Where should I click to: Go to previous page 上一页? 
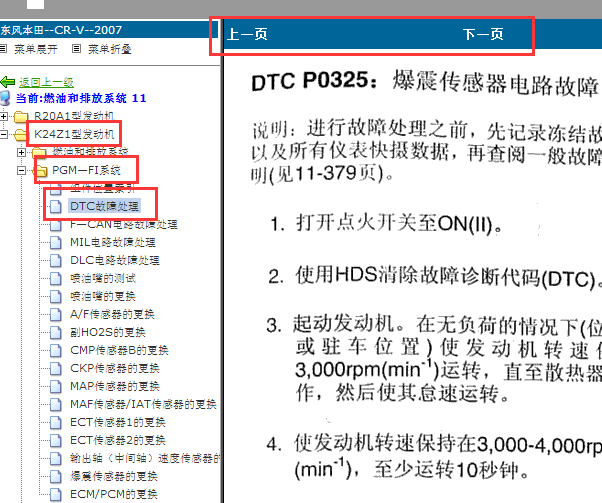[247, 34]
